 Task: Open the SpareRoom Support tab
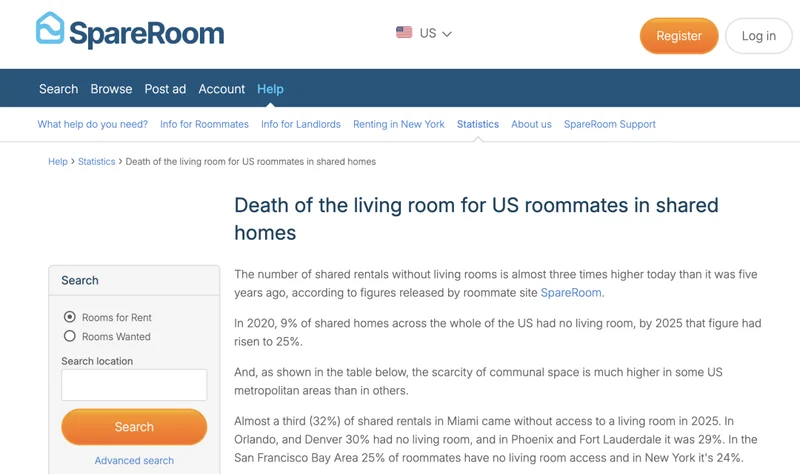(610, 124)
